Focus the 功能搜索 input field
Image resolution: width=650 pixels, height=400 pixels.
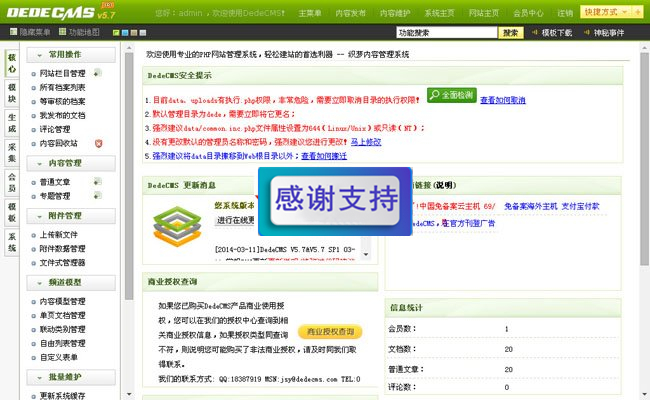point(446,32)
